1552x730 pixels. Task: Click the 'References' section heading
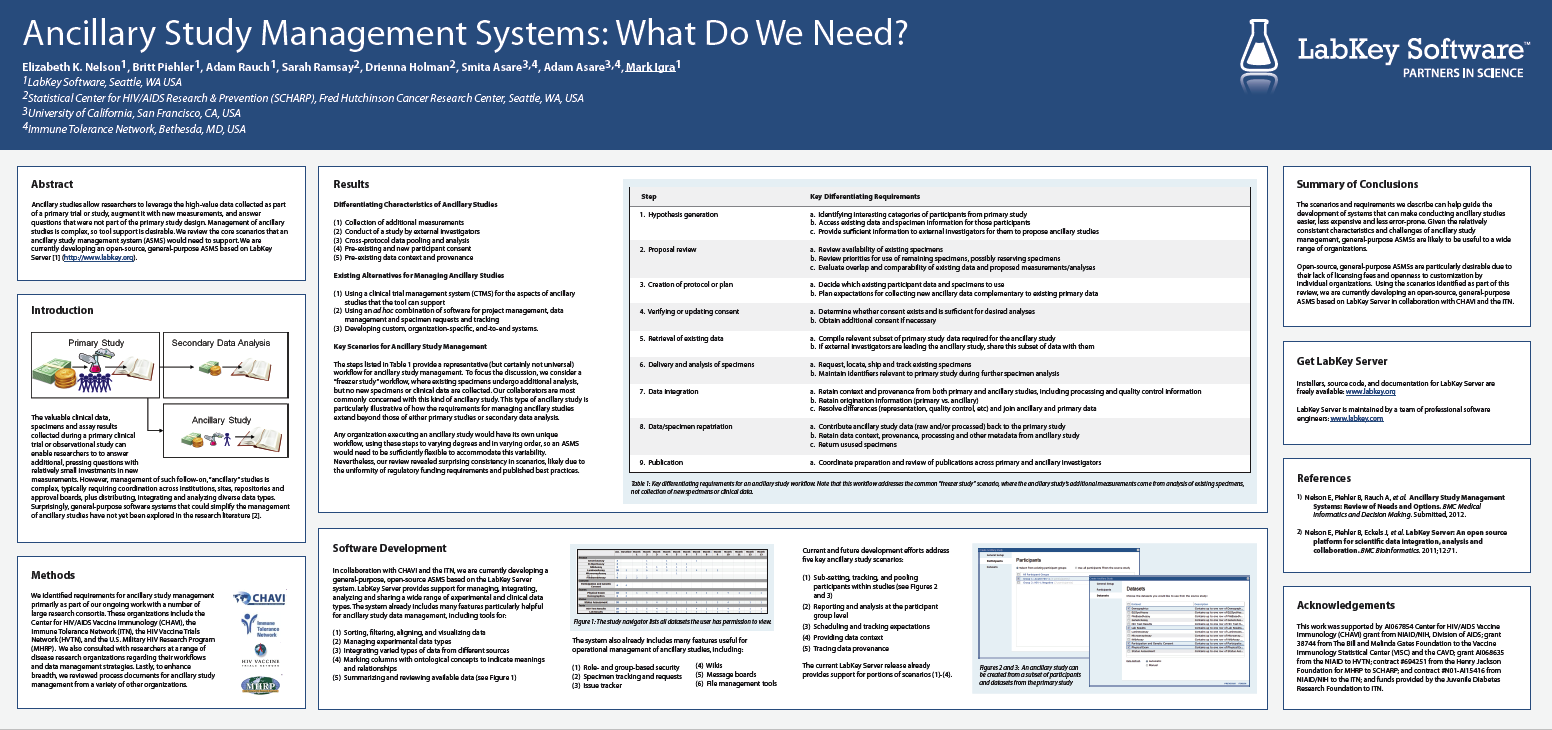click(x=1324, y=478)
